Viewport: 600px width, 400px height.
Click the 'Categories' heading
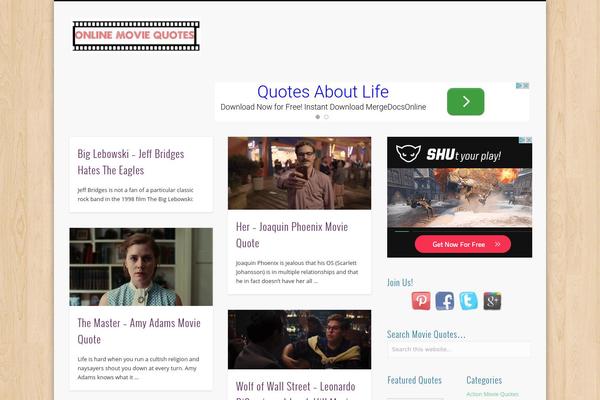(x=484, y=380)
